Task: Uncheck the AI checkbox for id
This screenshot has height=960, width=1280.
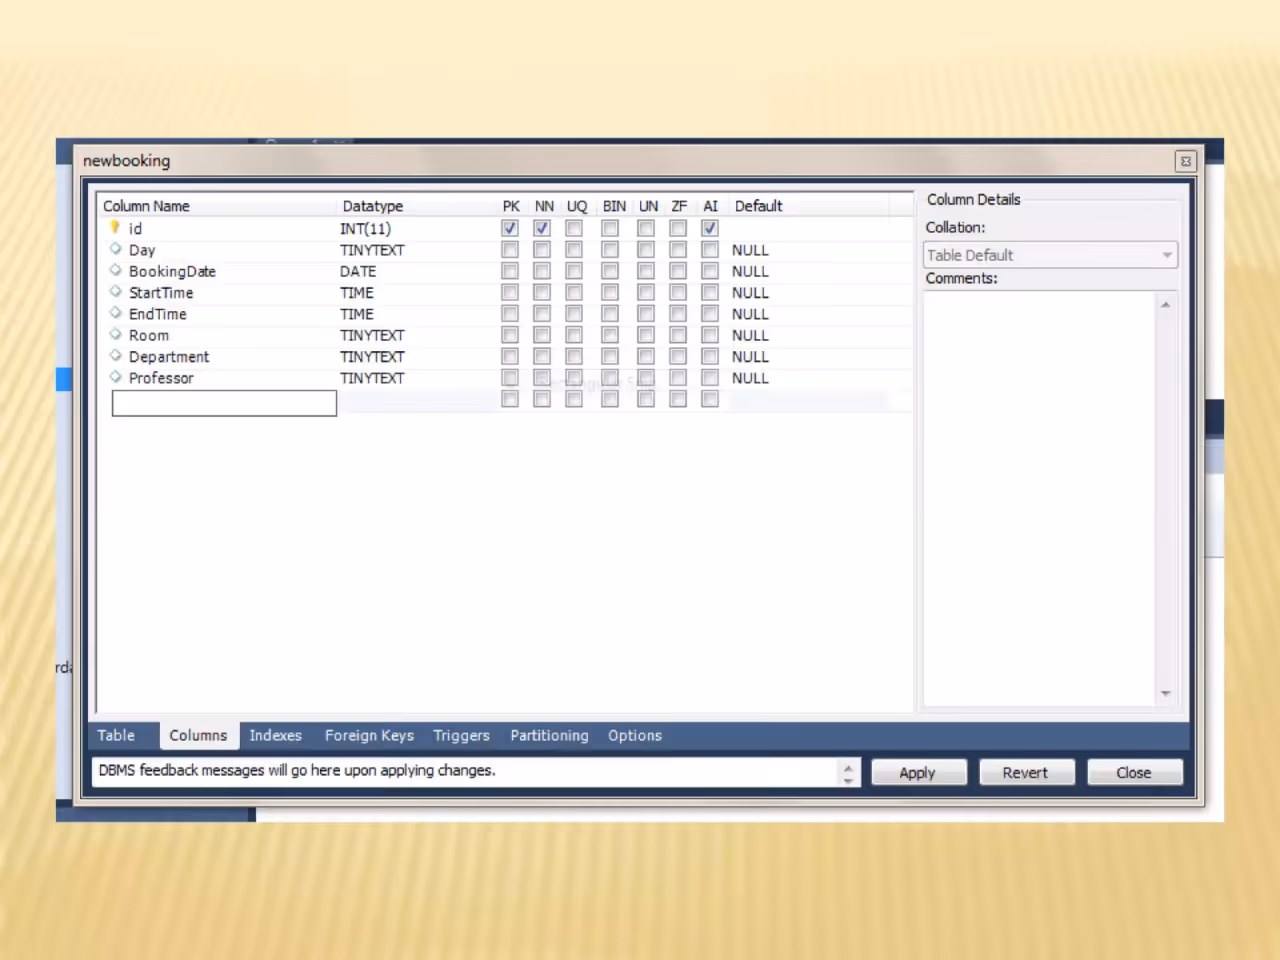Action: coord(710,228)
